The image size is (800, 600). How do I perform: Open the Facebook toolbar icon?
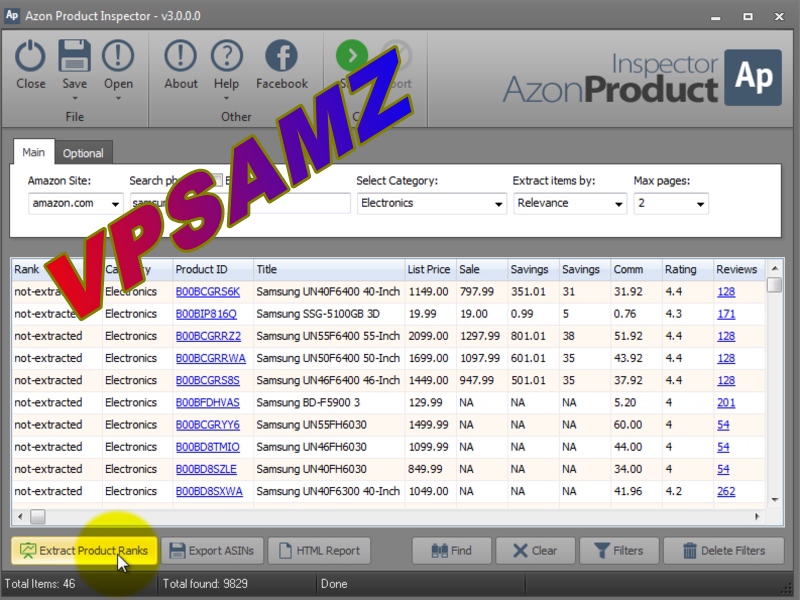coord(281,56)
